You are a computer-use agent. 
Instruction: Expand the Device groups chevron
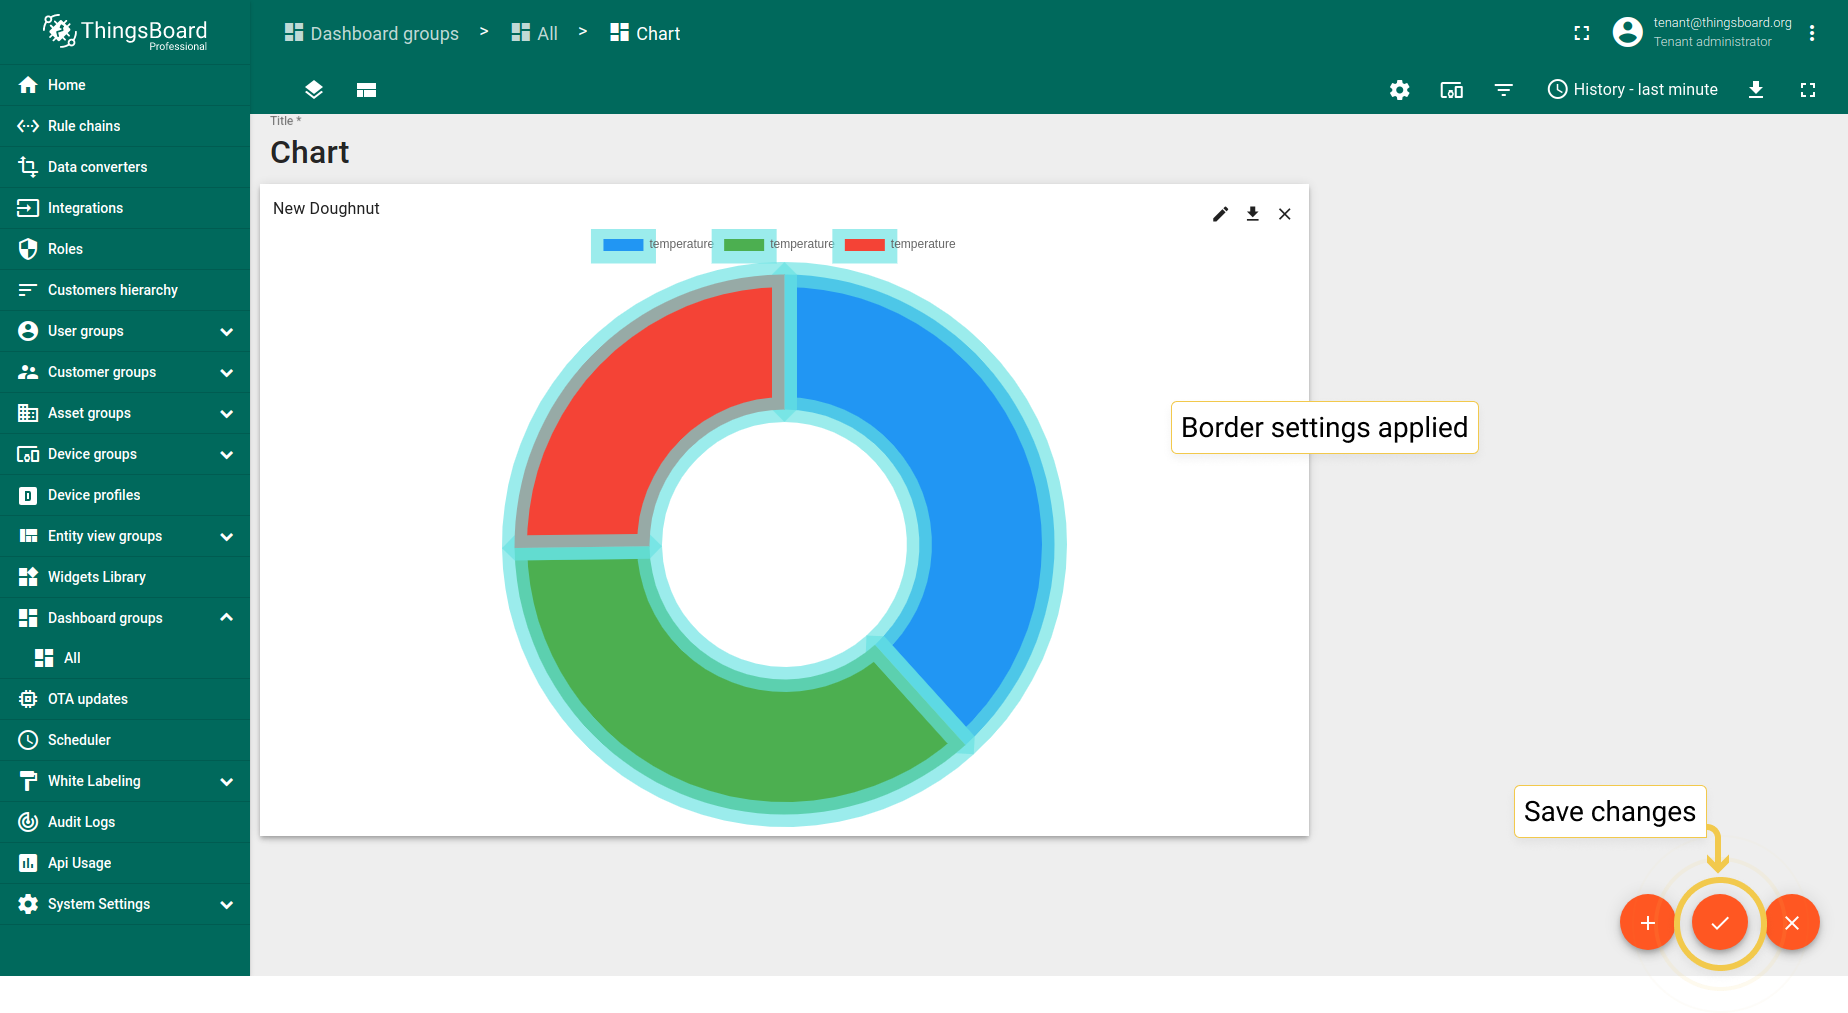(227, 454)
